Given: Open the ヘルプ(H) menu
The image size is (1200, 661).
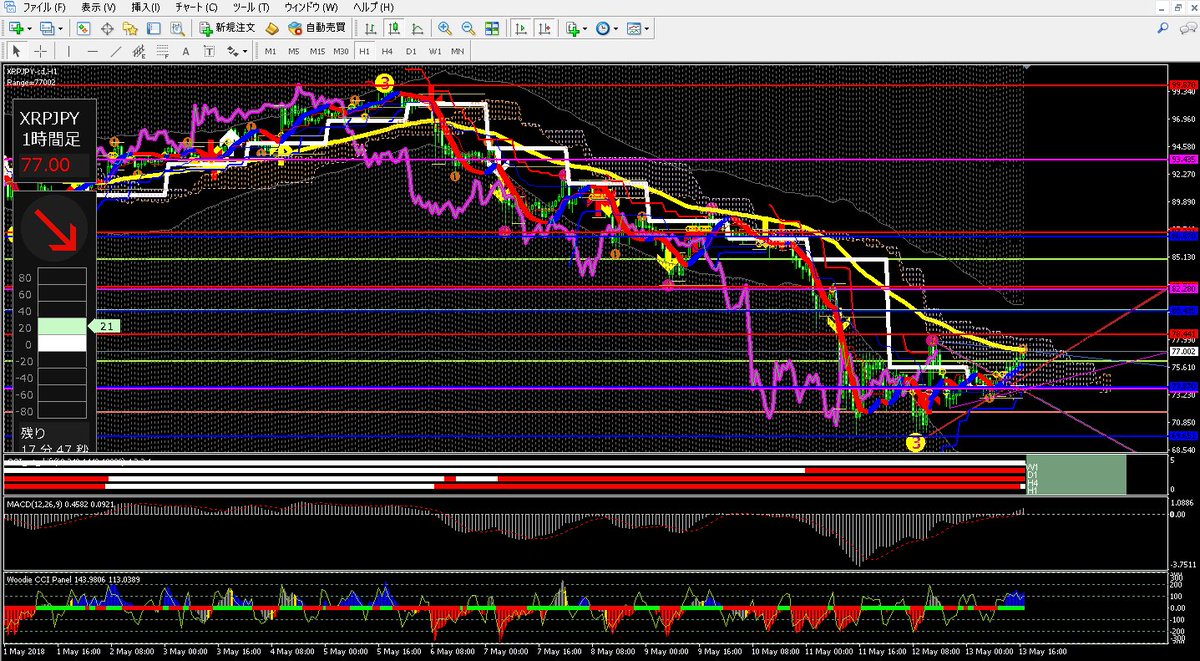Looking at the screenshot, I should pyautogui.click(x=375, y=8).
